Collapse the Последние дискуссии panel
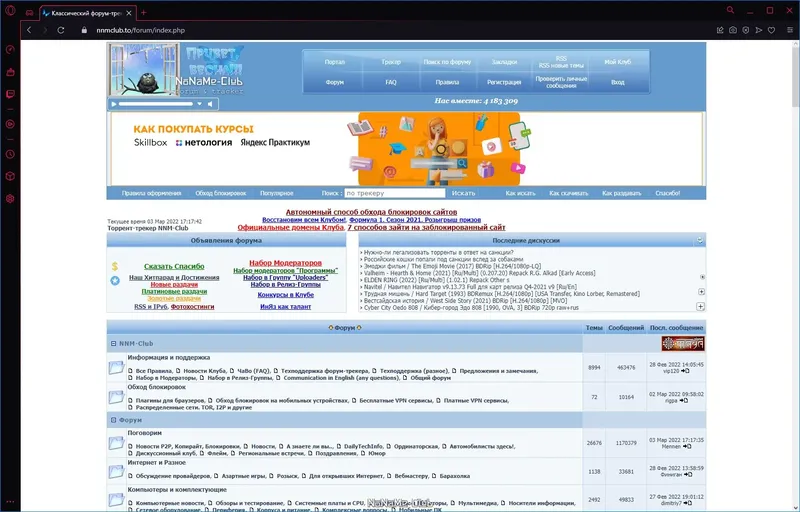The image size is (800, 512). pos(699,240)
